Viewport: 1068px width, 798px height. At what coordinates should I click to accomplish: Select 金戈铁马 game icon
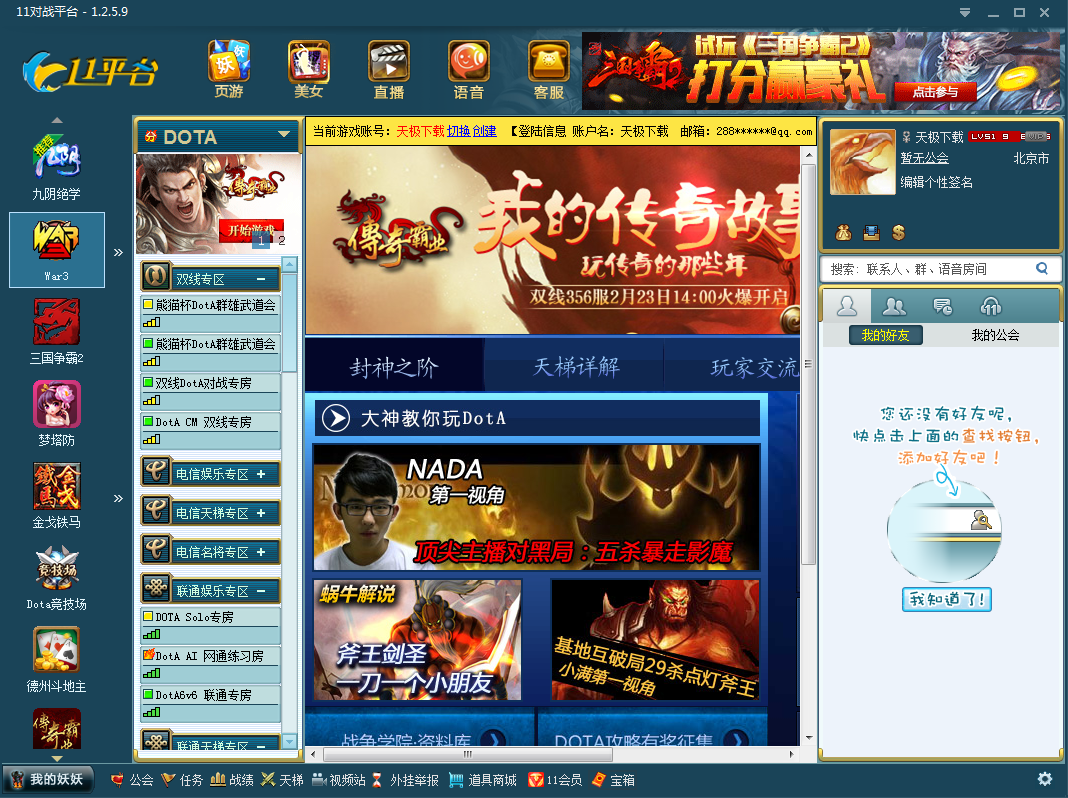[x=57, y=496]
